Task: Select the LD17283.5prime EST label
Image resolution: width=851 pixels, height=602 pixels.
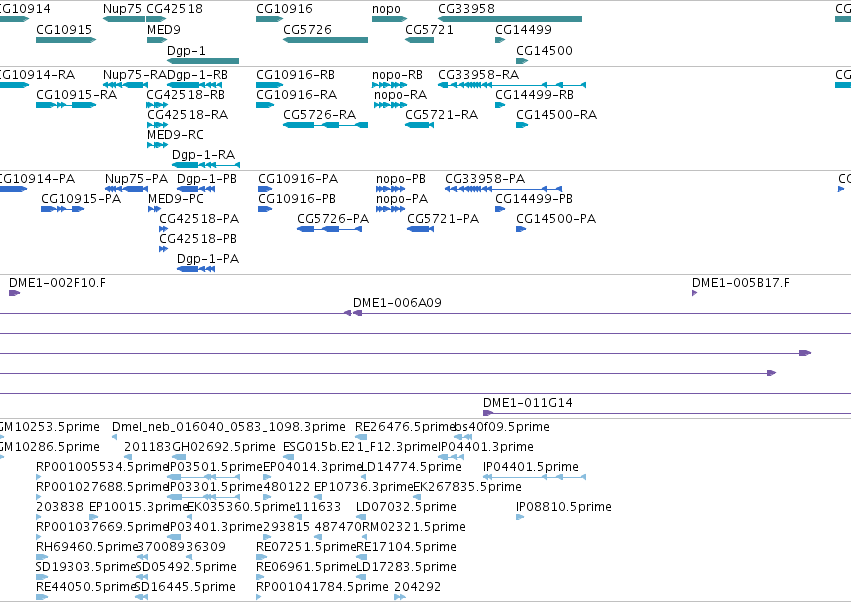Action: pos(407,568)
